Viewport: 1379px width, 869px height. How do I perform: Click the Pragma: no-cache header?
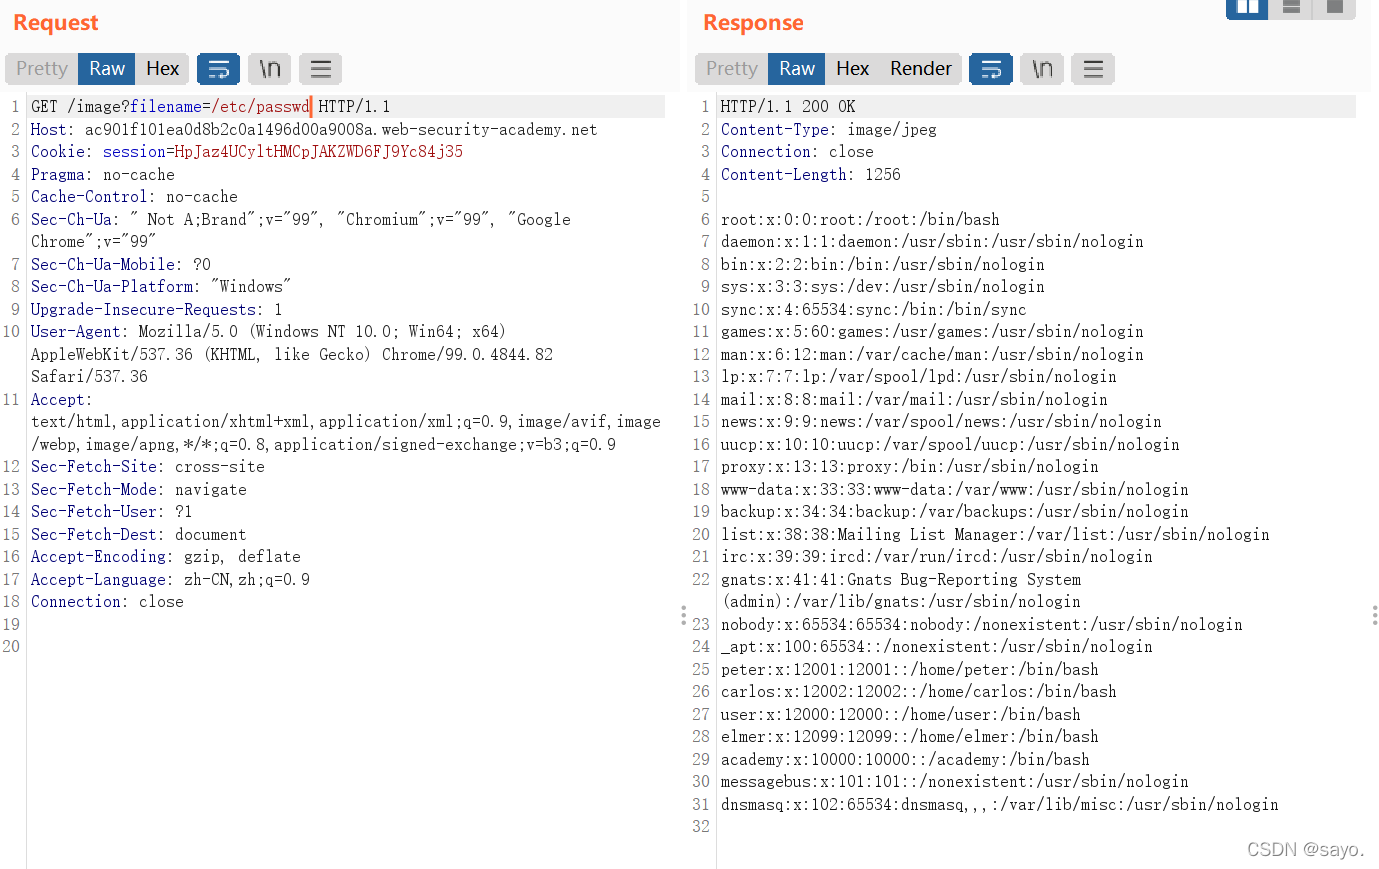103,174
